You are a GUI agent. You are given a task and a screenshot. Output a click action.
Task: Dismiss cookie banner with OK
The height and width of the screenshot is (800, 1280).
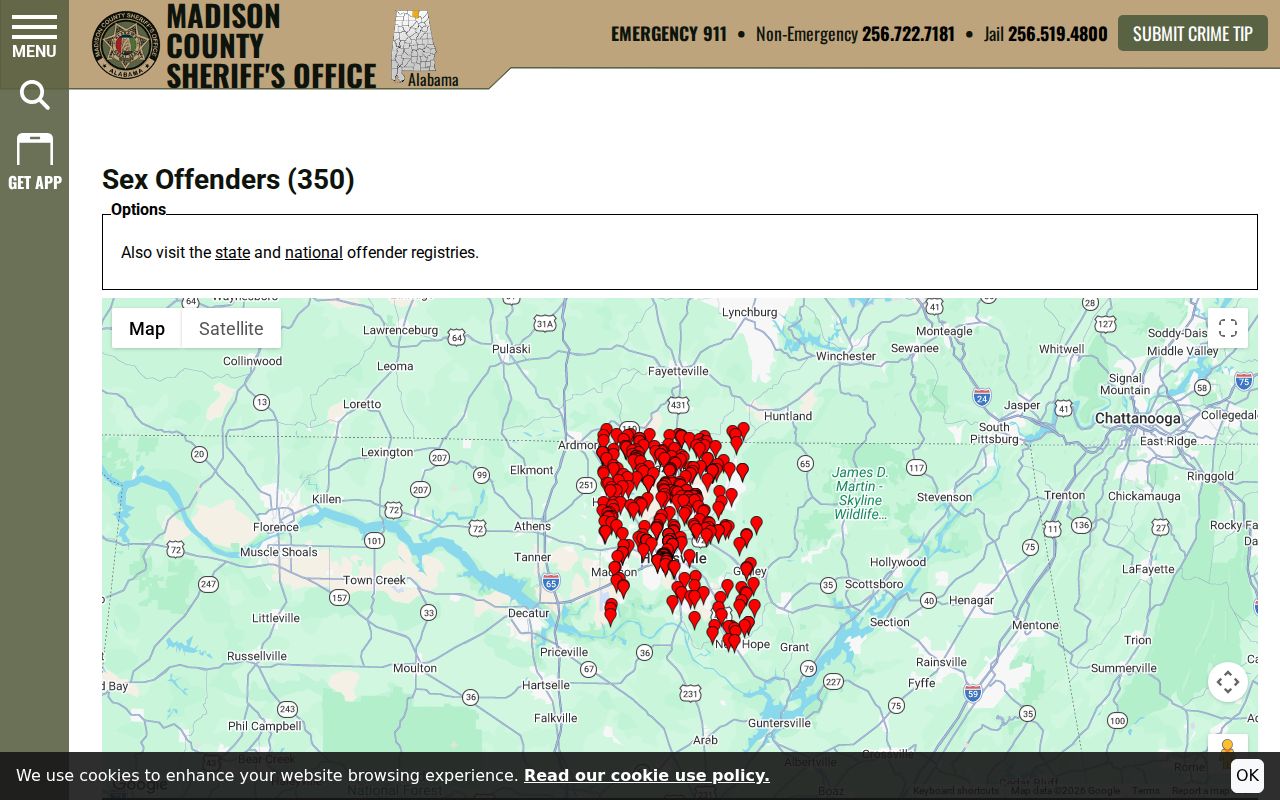click(x=1247, y=776)
